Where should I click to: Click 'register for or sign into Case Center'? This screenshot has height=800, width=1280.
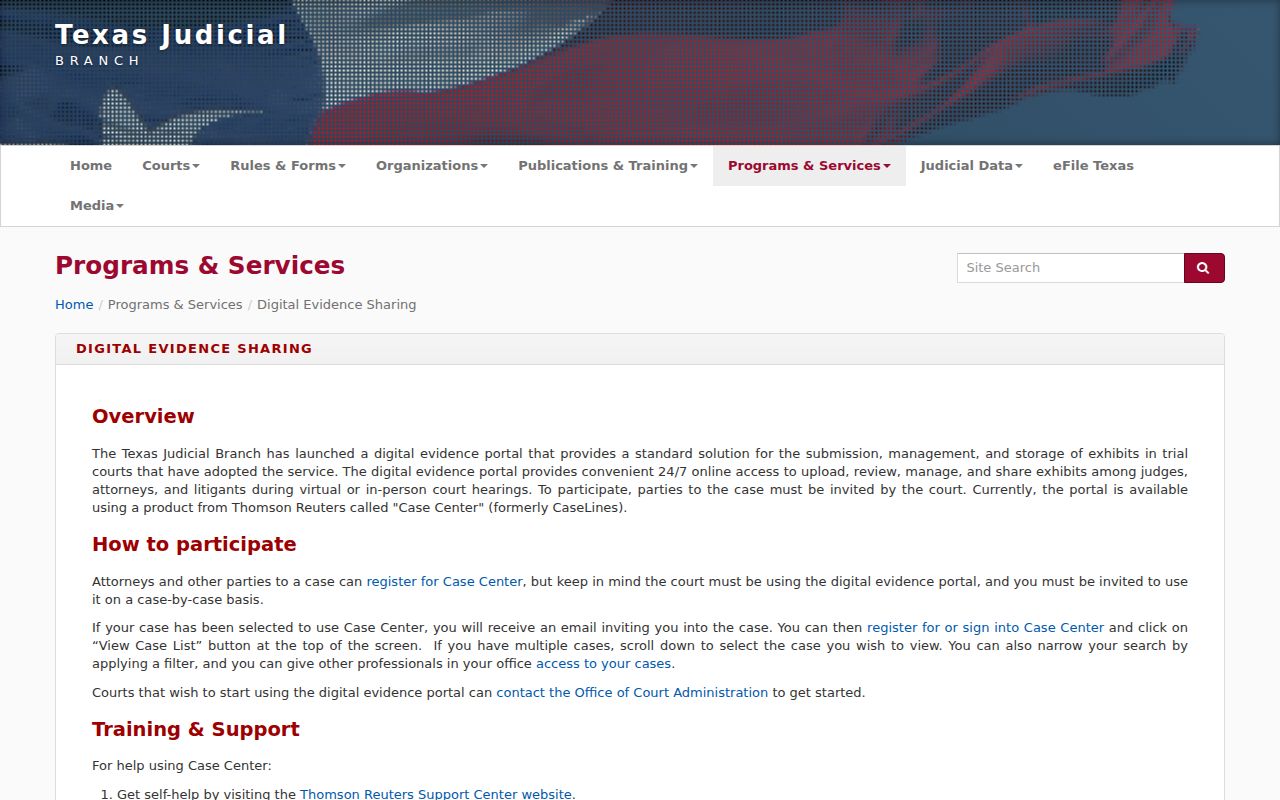pos(986,628)
